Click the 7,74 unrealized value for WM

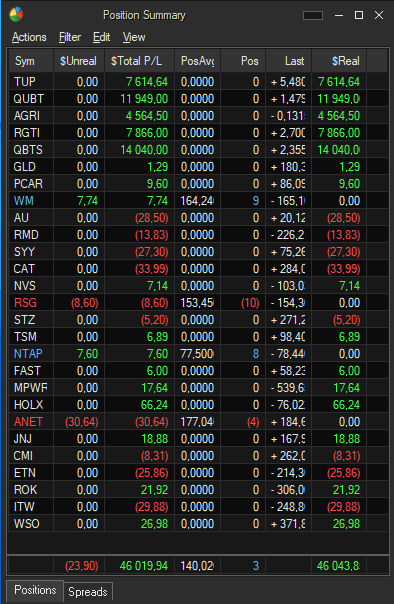(87, 201)
